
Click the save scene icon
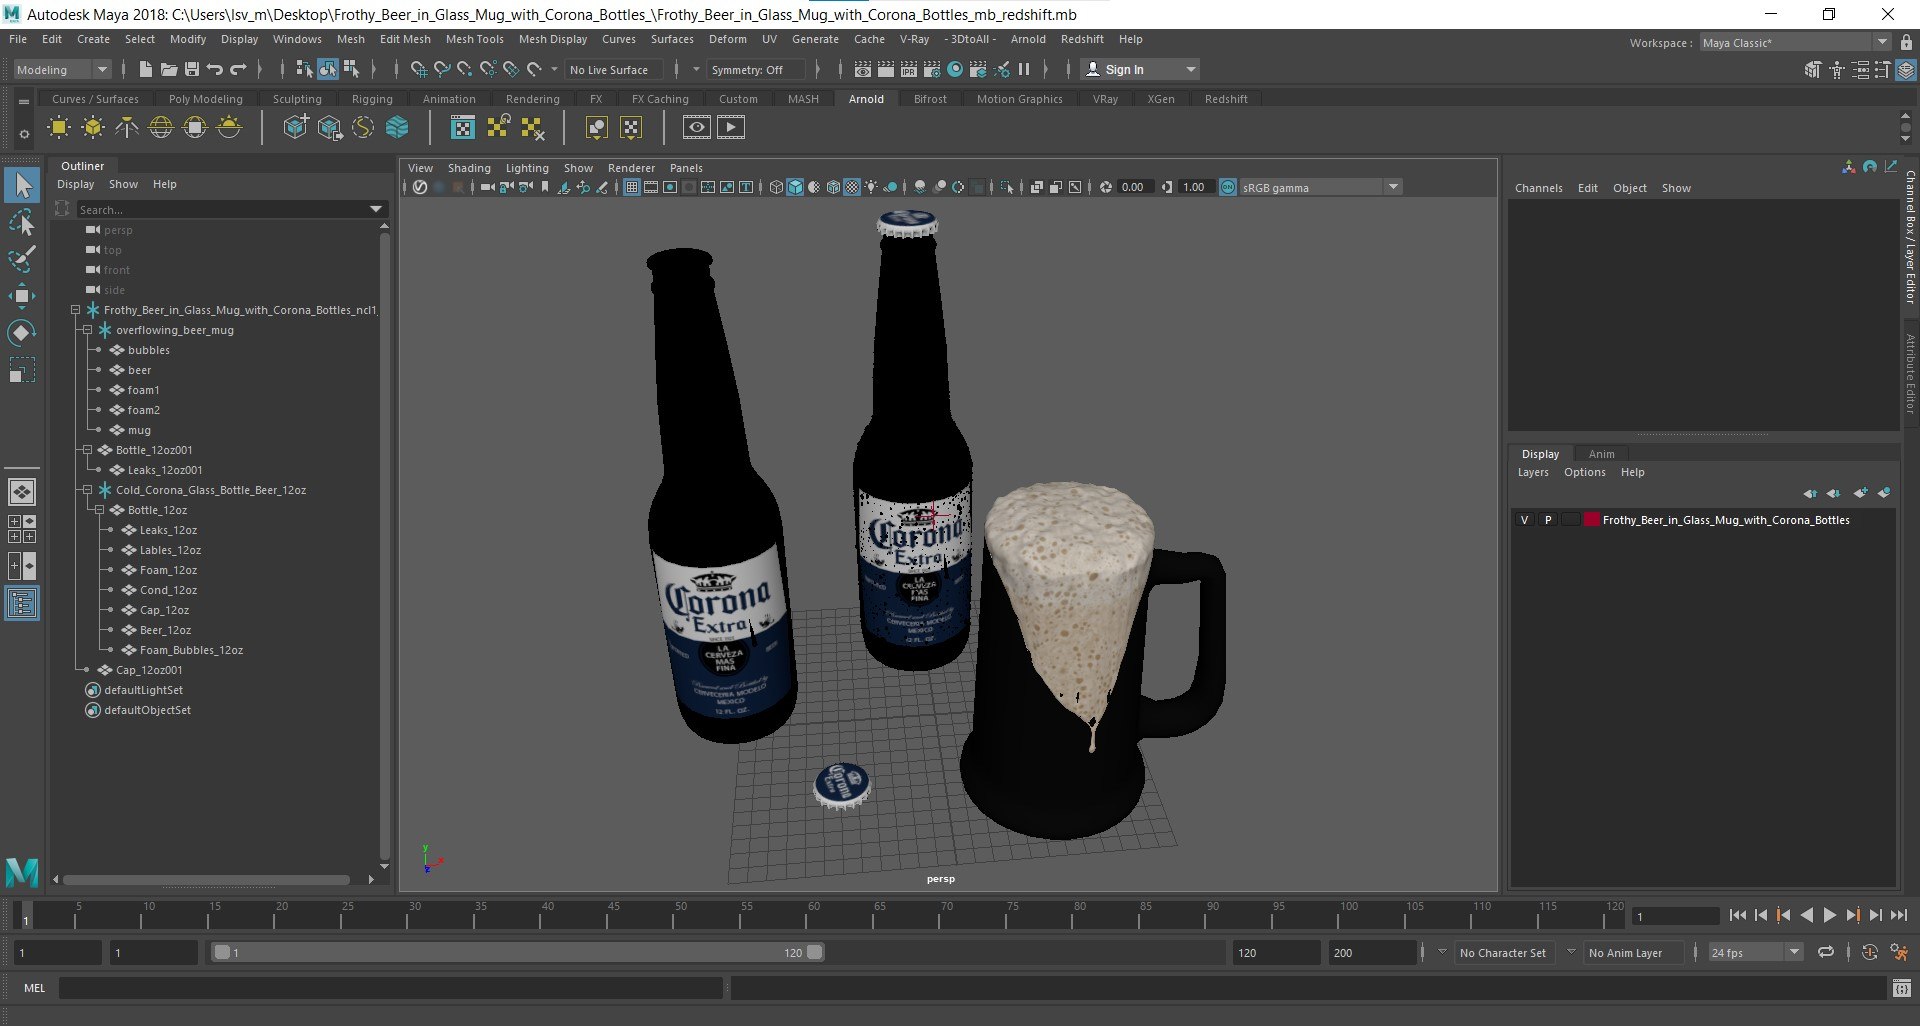click(191, 69)
